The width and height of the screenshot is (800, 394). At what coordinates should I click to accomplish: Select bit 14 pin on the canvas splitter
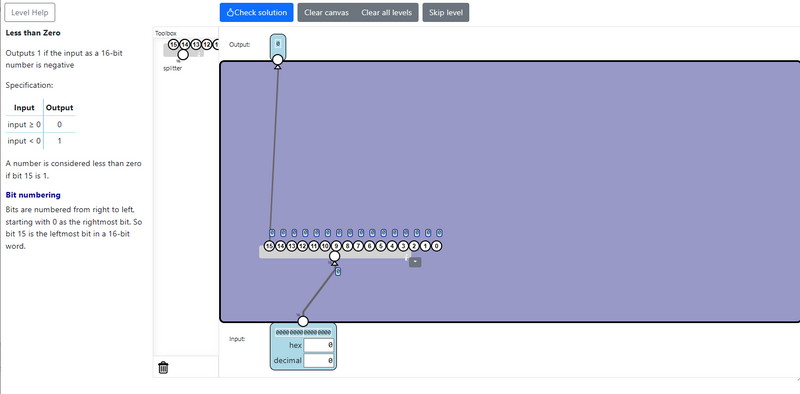point(280,246)
